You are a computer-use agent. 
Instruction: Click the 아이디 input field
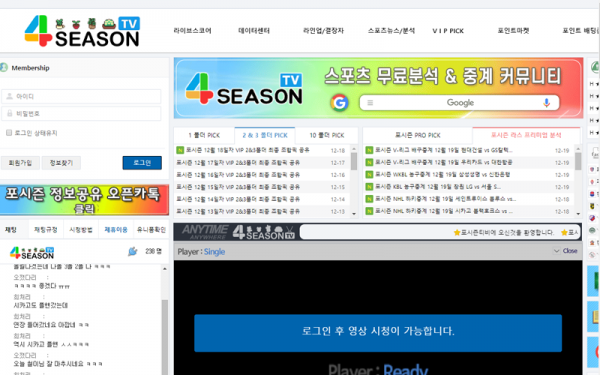pos(82,96)
